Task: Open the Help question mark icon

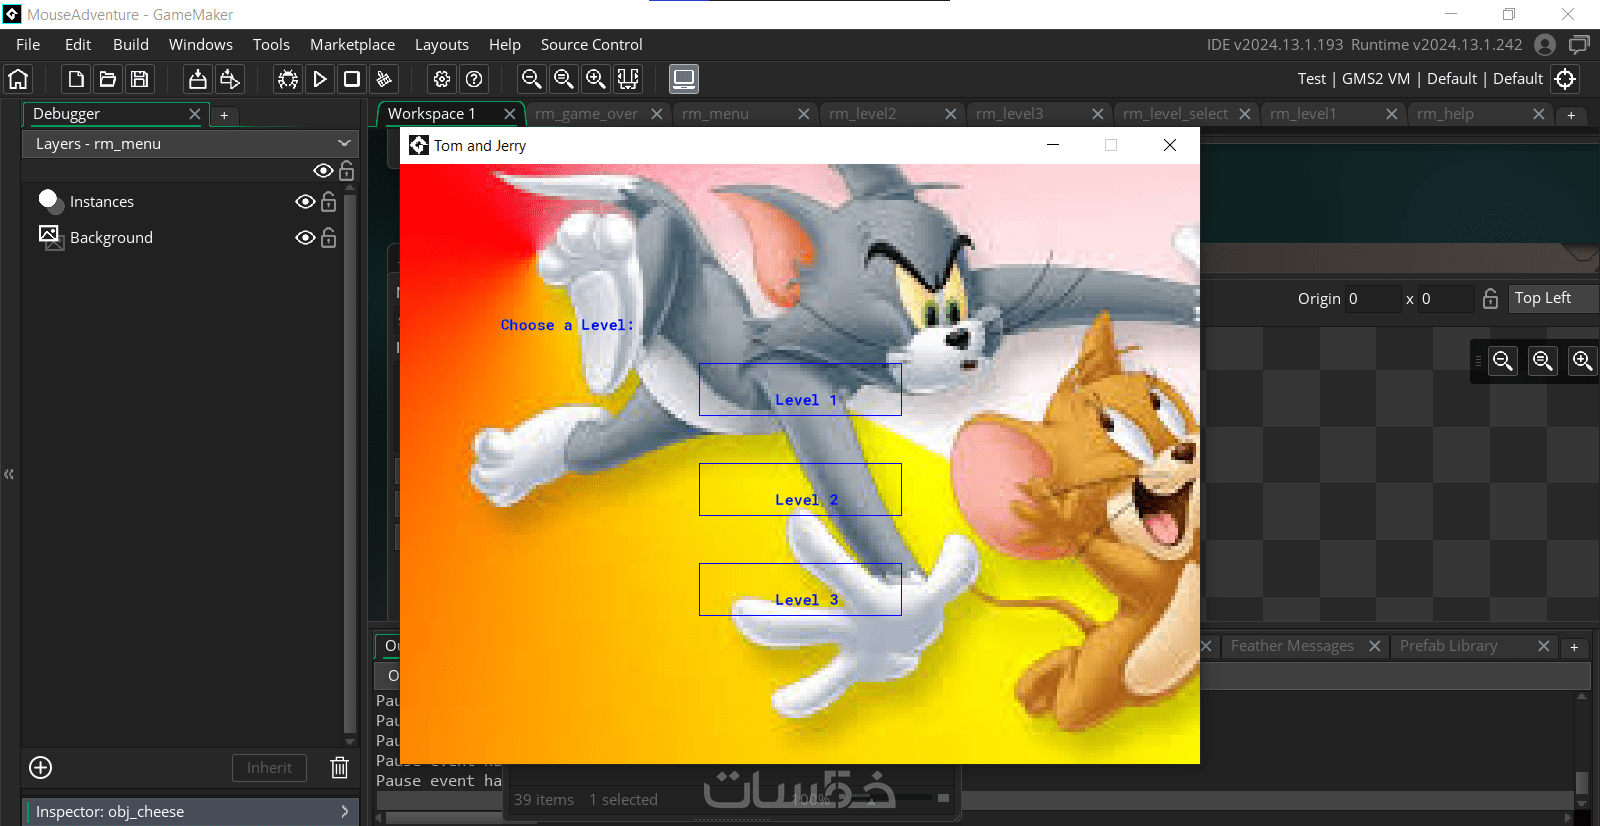Action: point(474,79)
